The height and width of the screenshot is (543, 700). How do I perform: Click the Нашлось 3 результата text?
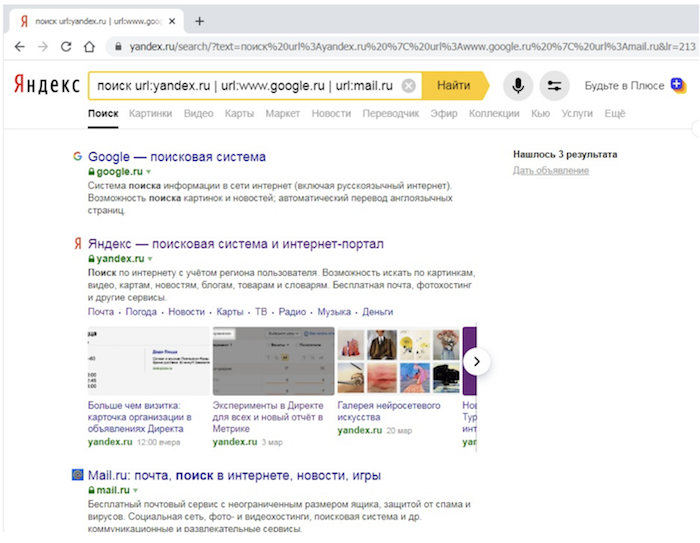(565, 155)
